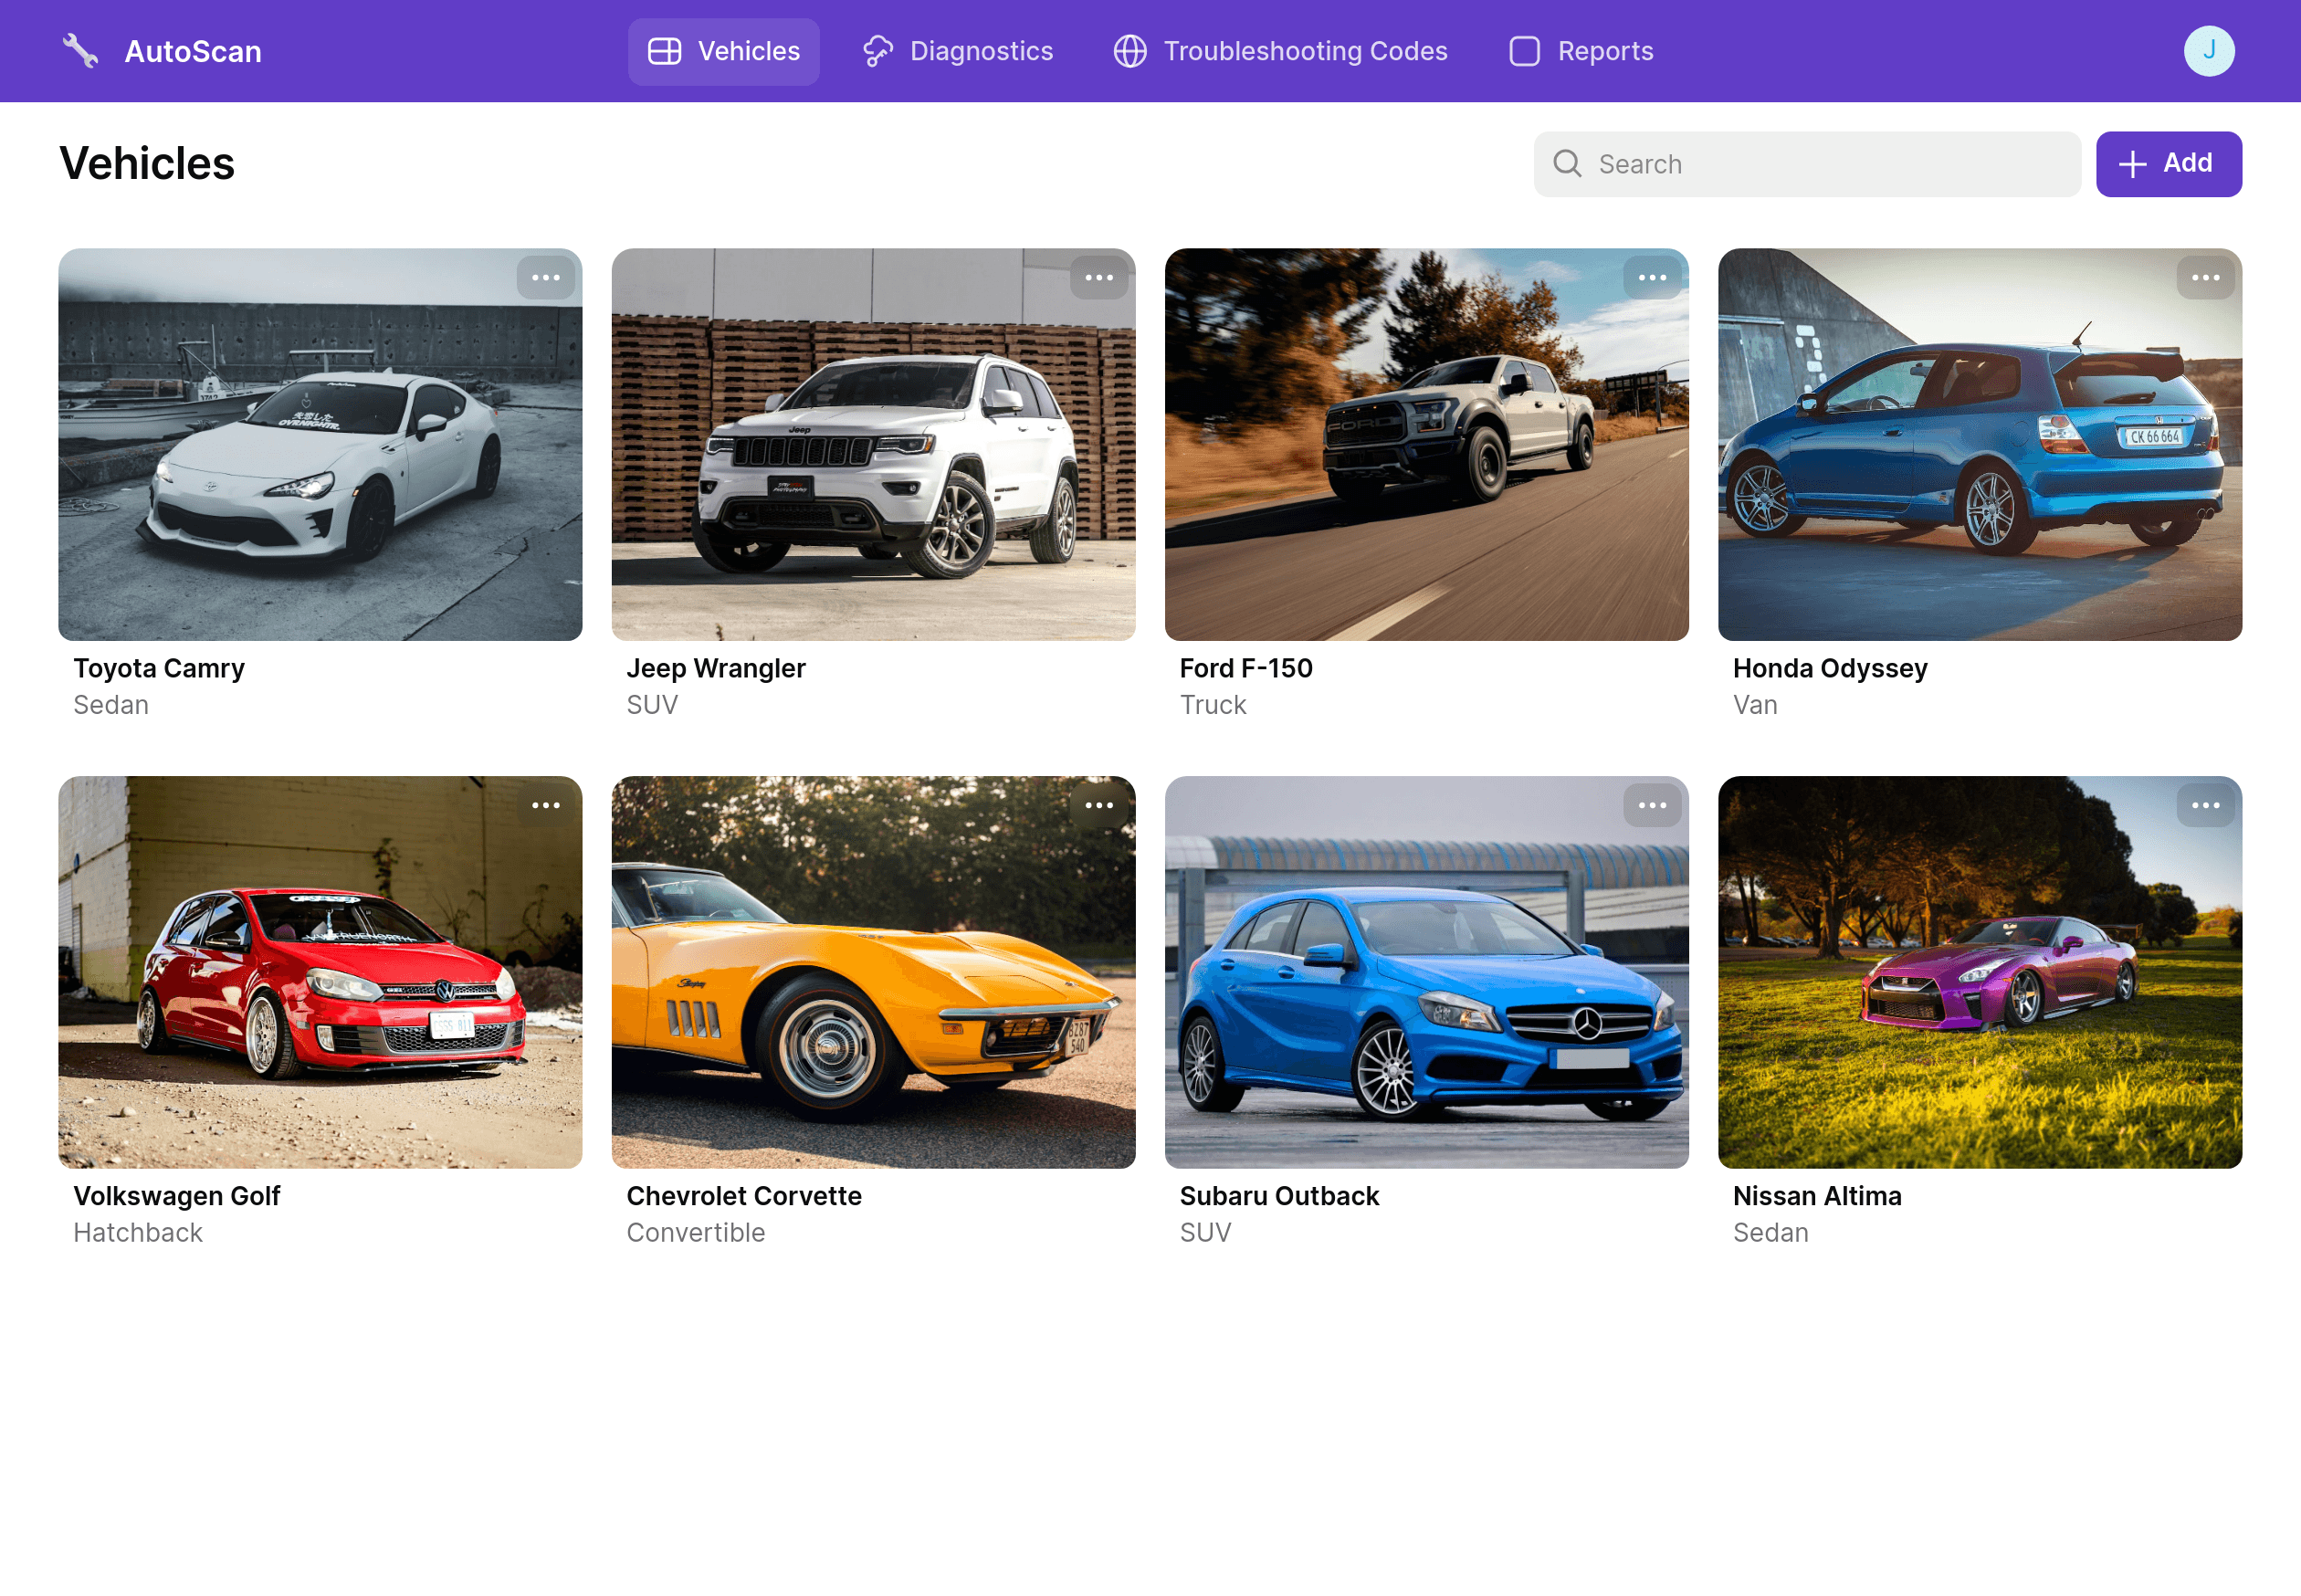Open the Reports tab

(x=1581, y=51)
